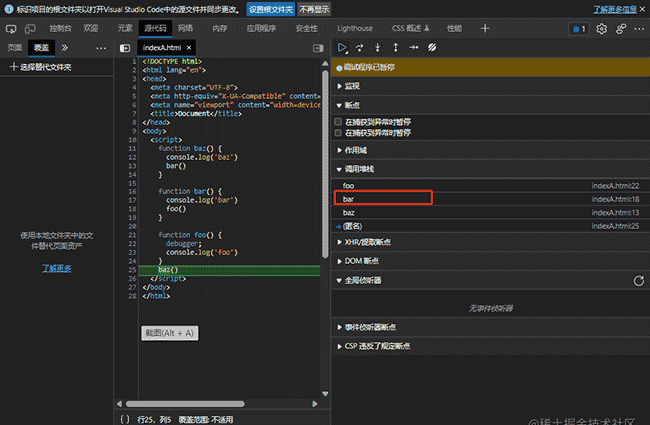Viewport: 650px width, 425px height.
Task: Show more navigator tabs via double chevron
Action: pyautogui.click(x=65, y=48)
